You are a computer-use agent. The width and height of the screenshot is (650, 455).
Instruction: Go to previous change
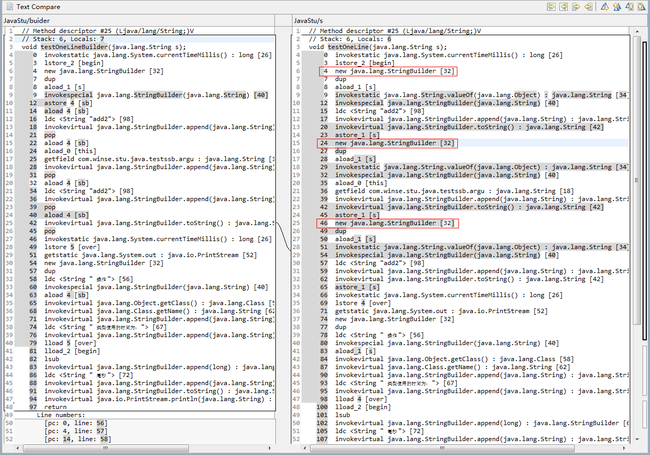click(x=642, y=7)
